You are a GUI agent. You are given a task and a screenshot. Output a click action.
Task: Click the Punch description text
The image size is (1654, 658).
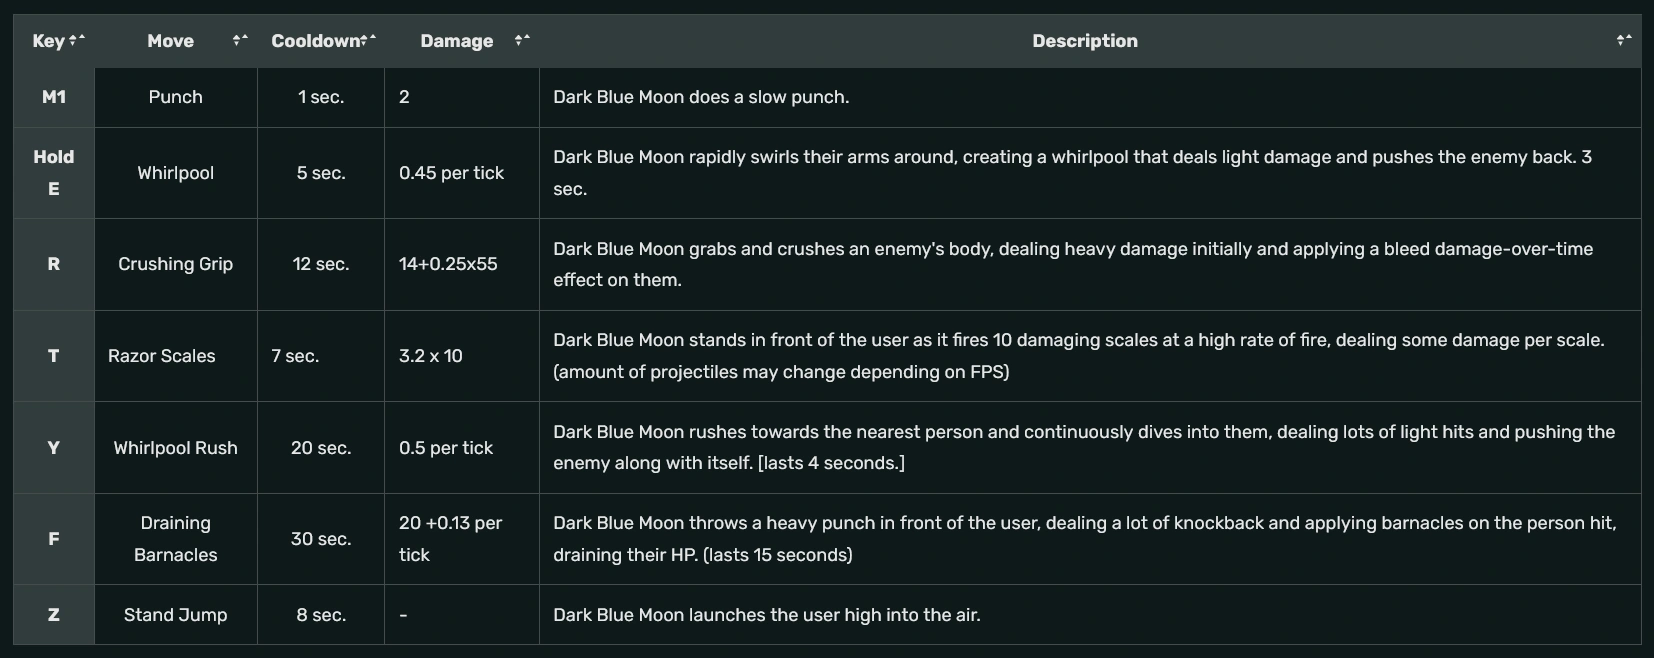coord(701,97)
